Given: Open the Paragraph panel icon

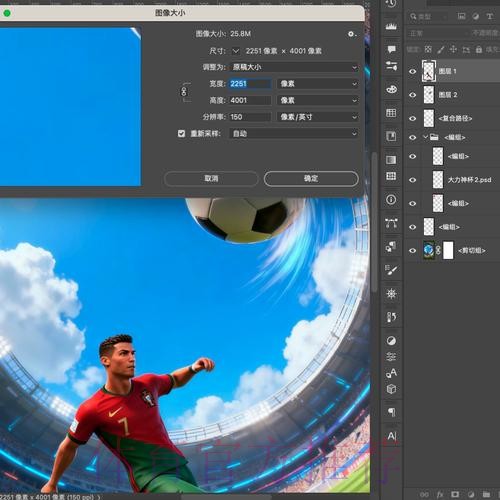Looking at the screenshot, I should pyautogui.click(x=391, y=412).
